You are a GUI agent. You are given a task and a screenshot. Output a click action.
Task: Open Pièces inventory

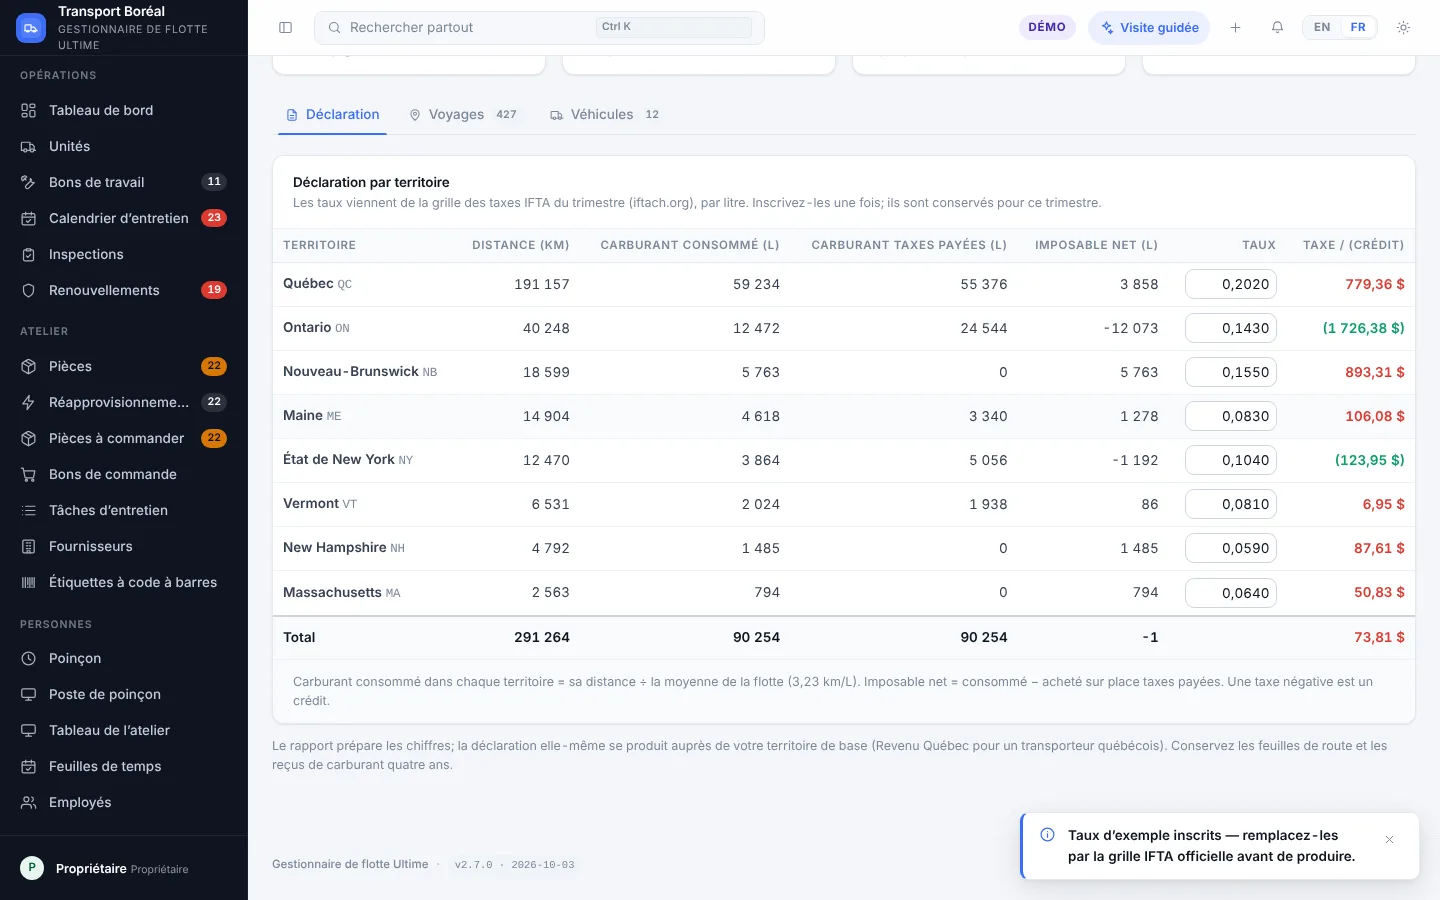pyautogui.click(x=124, y=366)
